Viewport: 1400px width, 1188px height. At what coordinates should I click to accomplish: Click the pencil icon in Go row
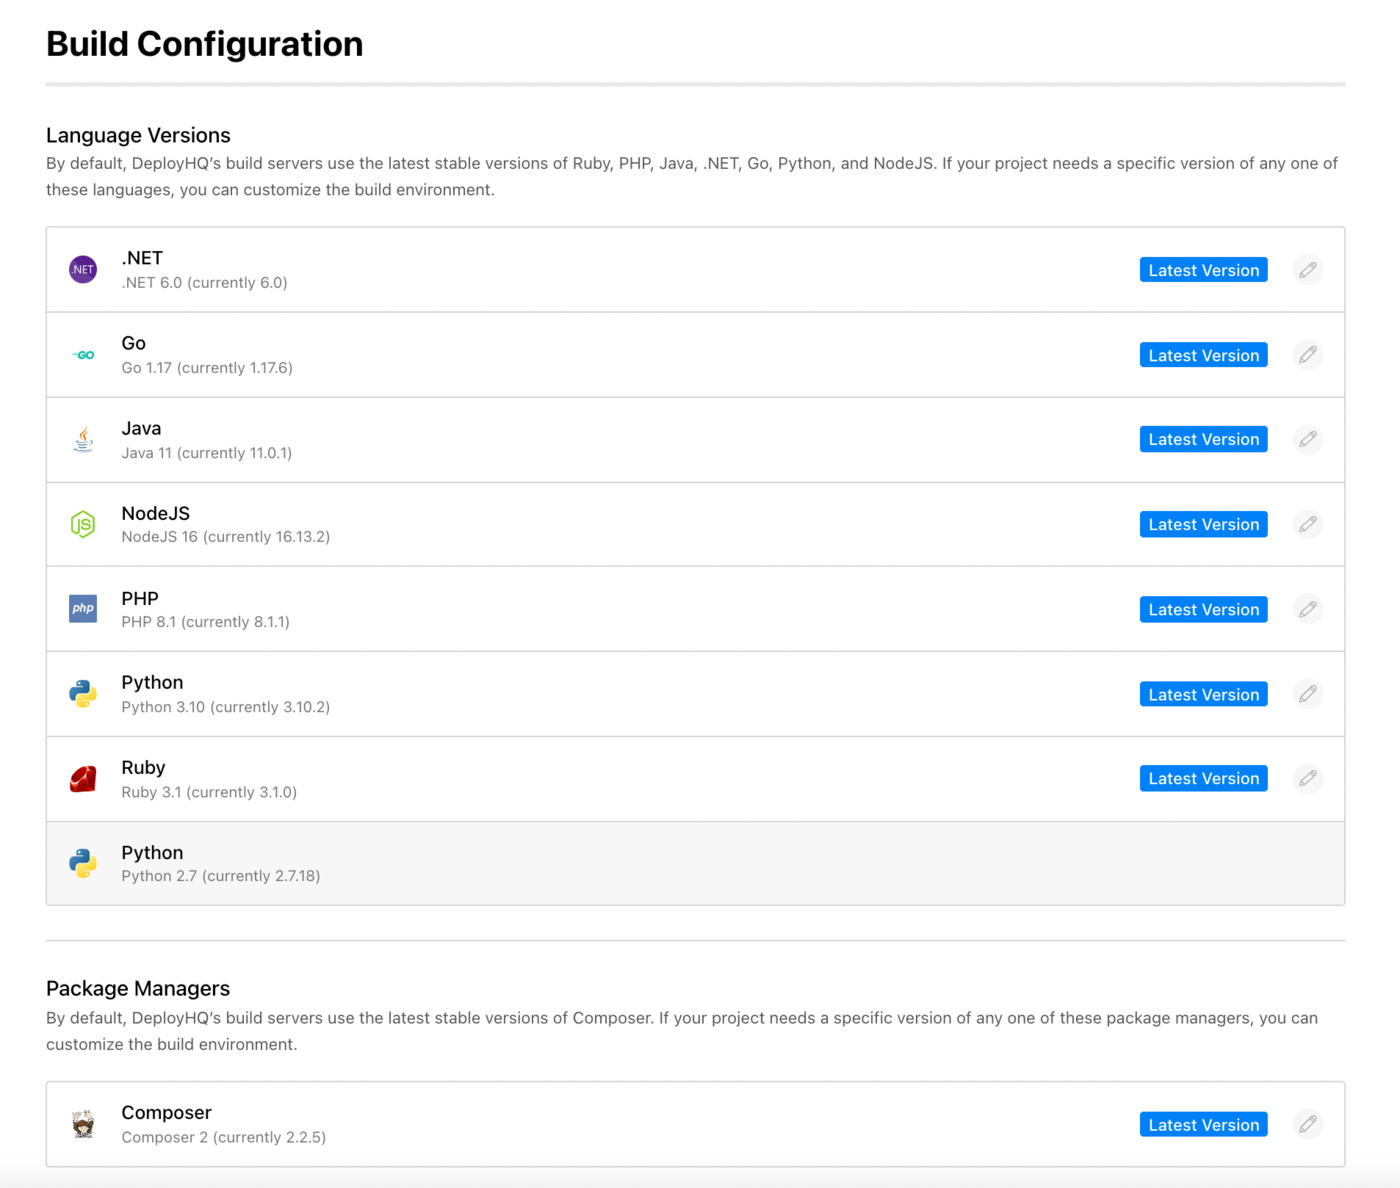(x=1308, y=355)
